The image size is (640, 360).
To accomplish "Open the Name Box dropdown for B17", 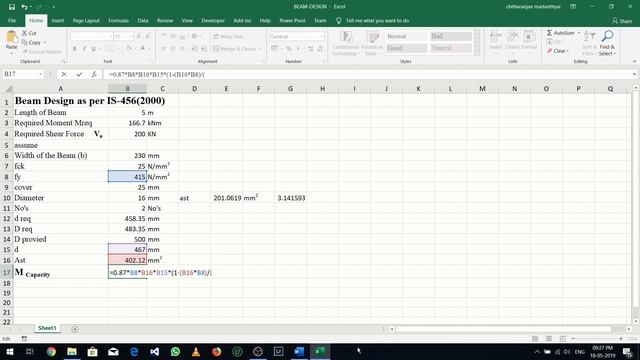I will tap(40, 74).
